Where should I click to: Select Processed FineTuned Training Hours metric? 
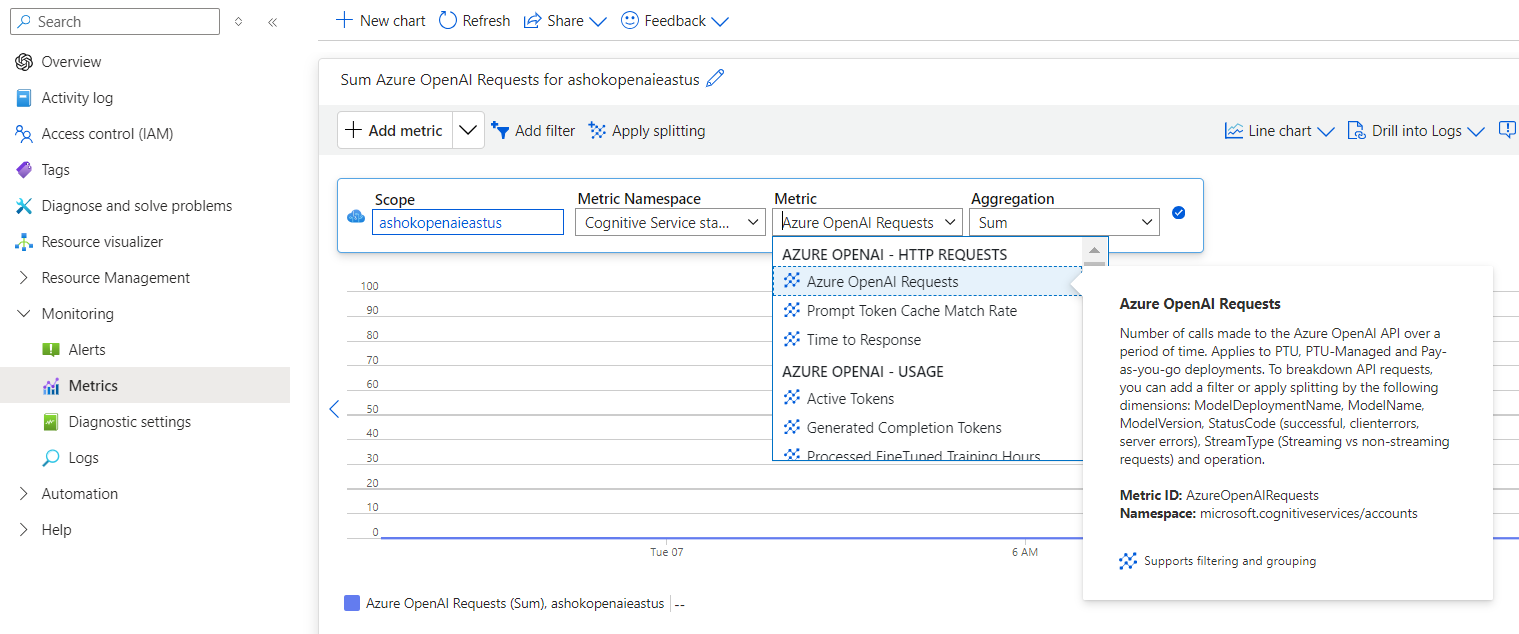click(927, 455)
